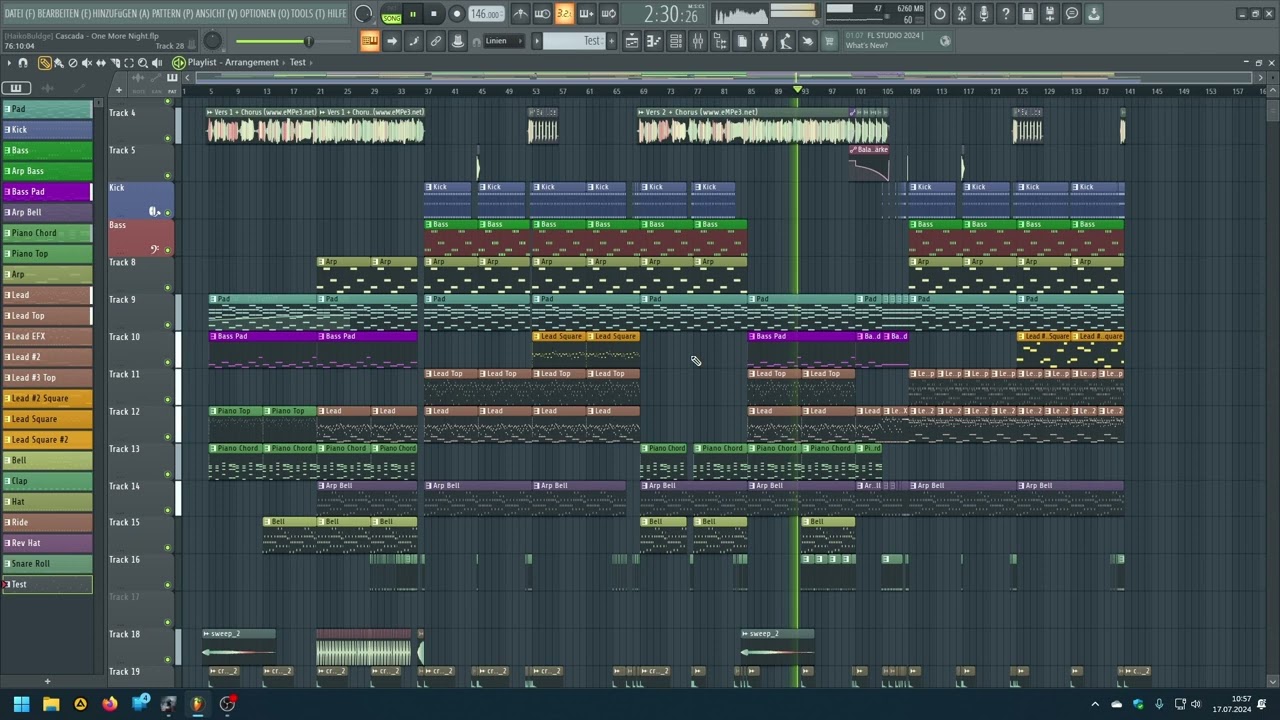Click the Track 16 mute toggle
Viewport: 1280px width, 720px height.
pyautogui.click(x=168, y=586)
